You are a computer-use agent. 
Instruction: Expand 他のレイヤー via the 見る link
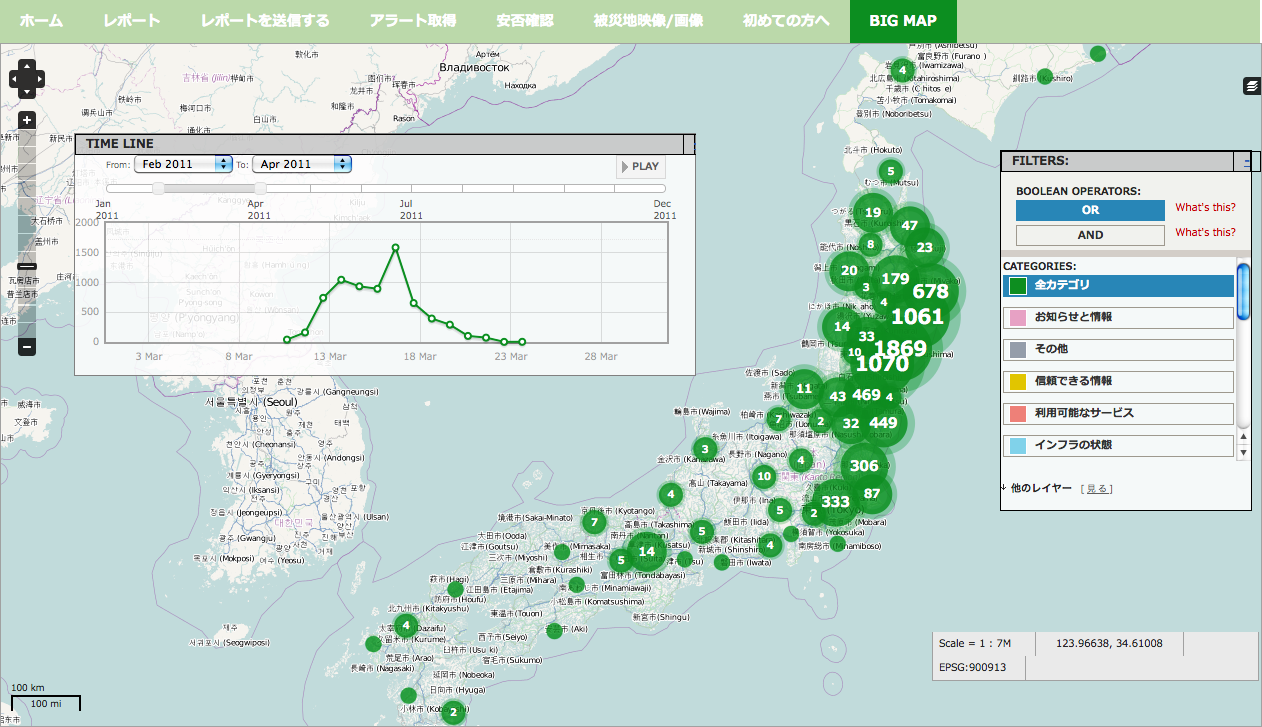pos(1097,489)
